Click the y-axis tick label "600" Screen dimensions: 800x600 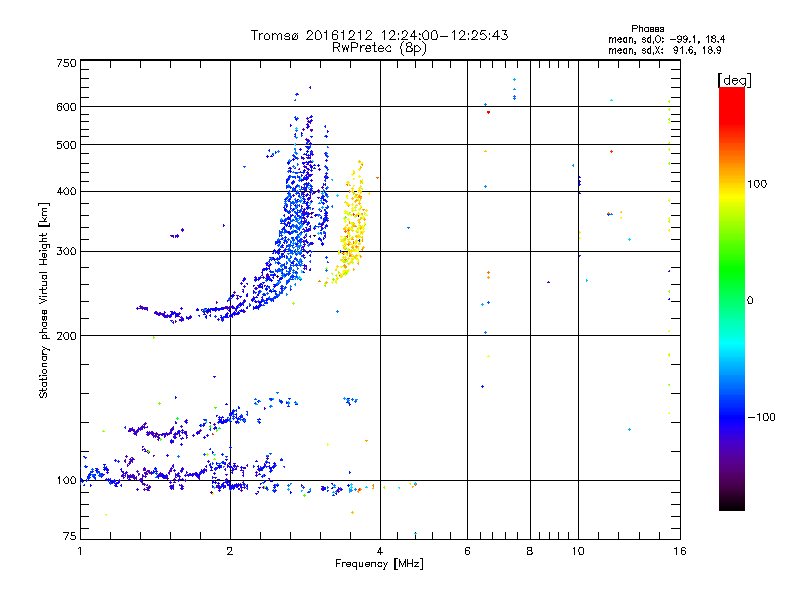coord(66,107)
